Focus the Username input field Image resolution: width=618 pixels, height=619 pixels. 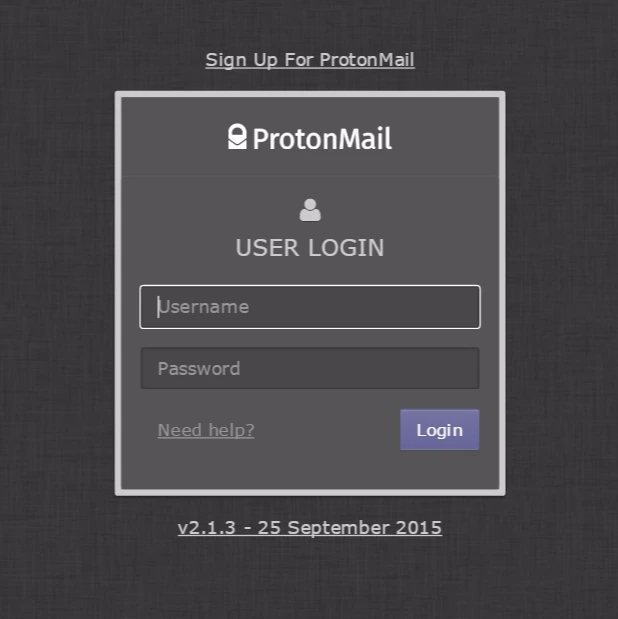point(310,307)
